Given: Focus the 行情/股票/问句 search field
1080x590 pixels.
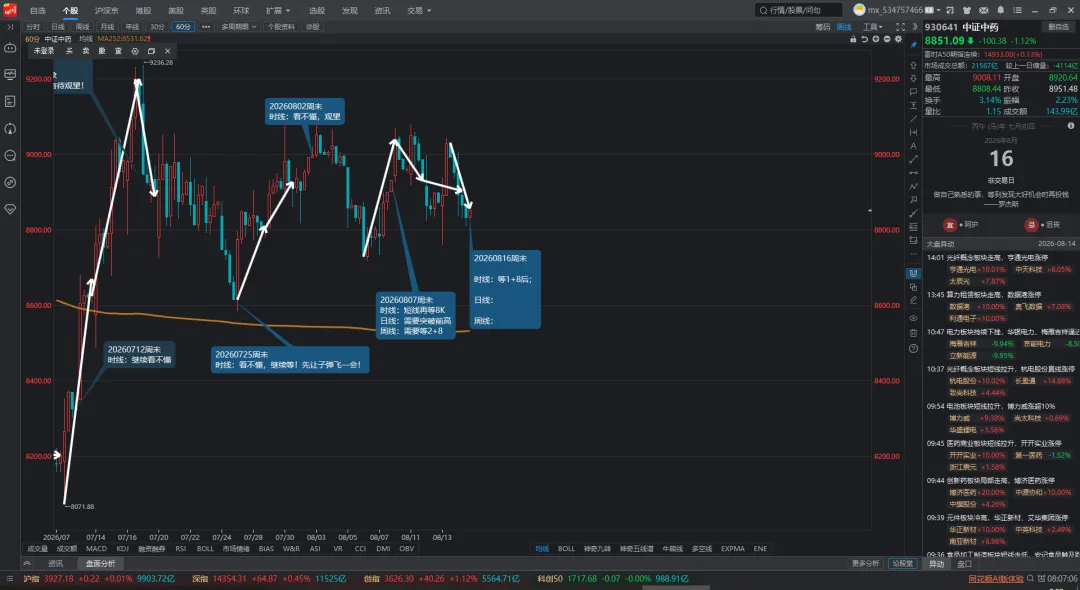Looking at the screenshot, I should pos(799,10).
